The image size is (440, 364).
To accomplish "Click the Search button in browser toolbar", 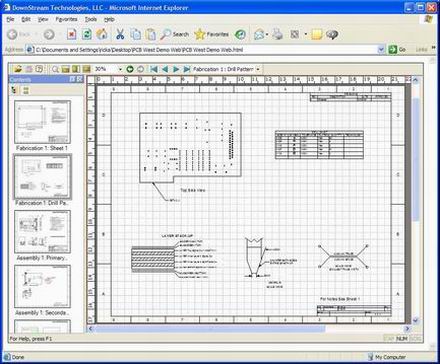I will (x=175, y=34).
